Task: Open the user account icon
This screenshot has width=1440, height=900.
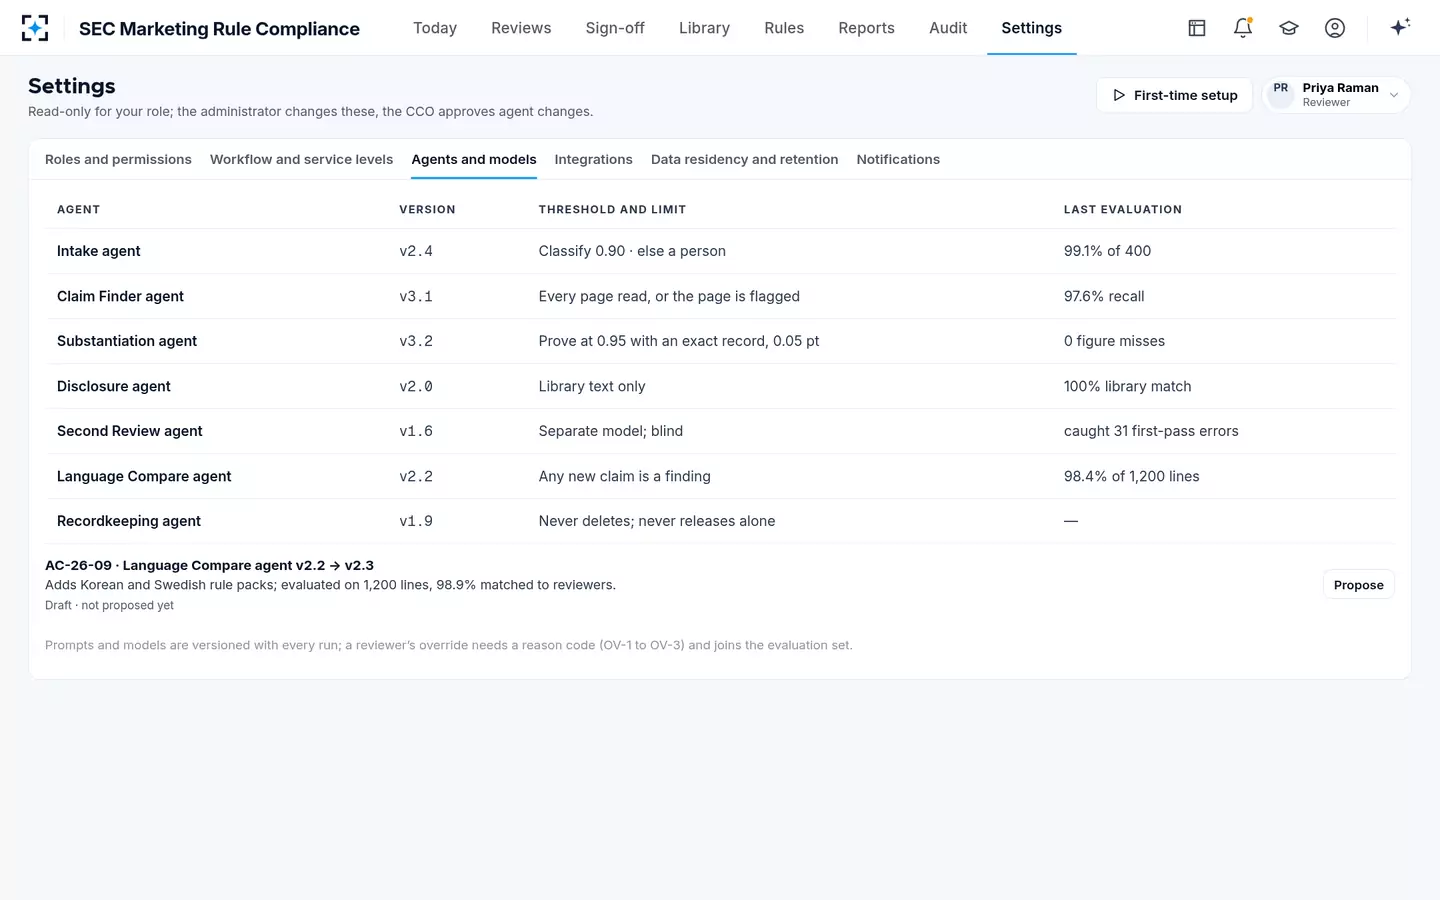Action: [x=1335, y=28]
